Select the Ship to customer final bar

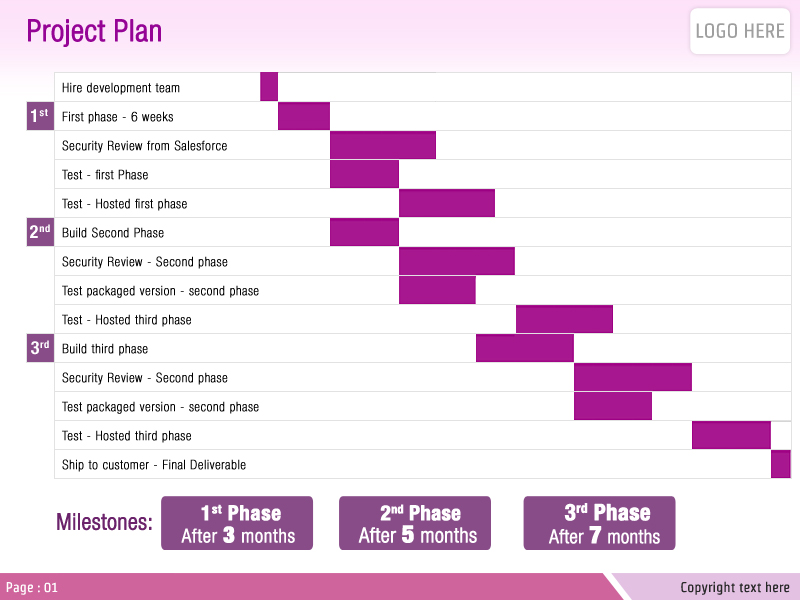tap(781, 464)
